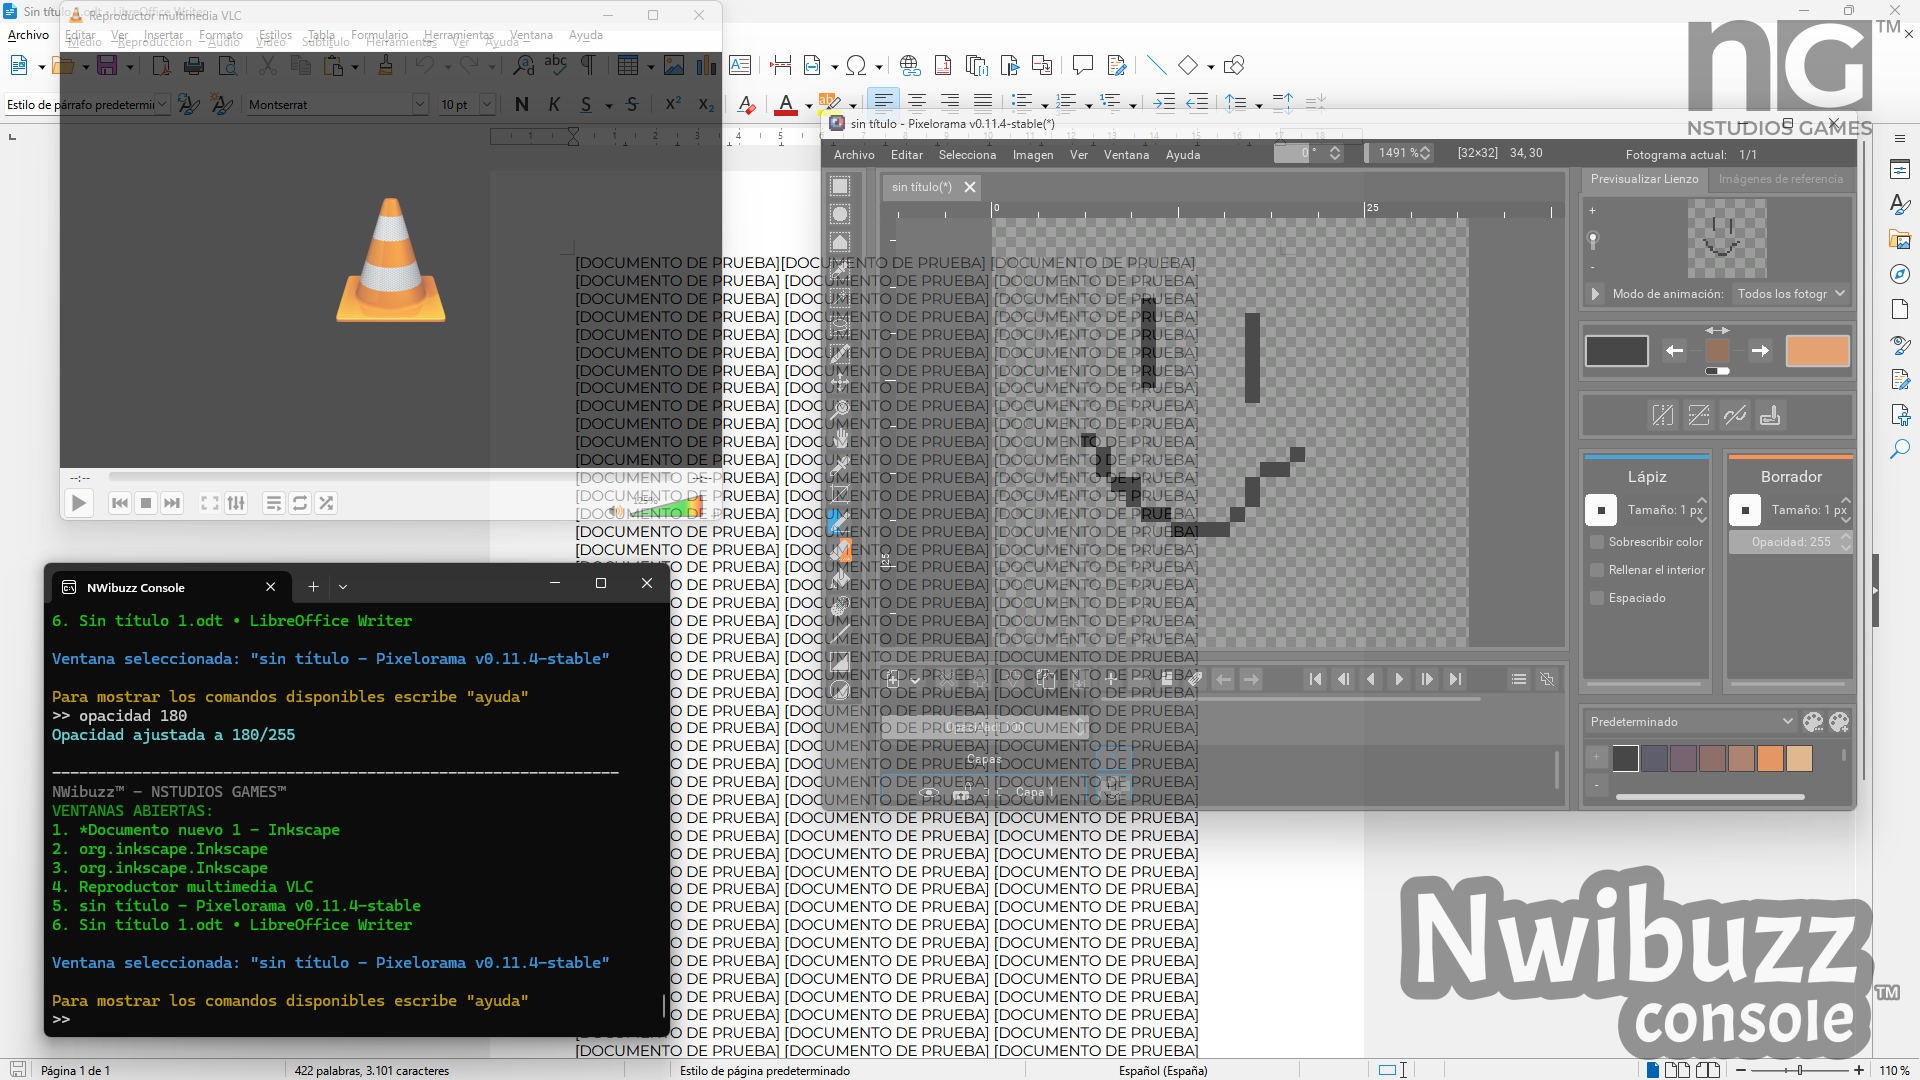Viewport: 1920px width, 1080px height.
Task: Select the Pan hand tool in Pixelorama
Action: point(840,437)
